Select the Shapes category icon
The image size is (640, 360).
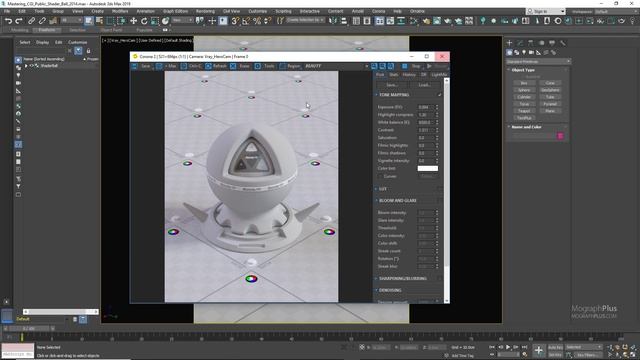[517, 52]
